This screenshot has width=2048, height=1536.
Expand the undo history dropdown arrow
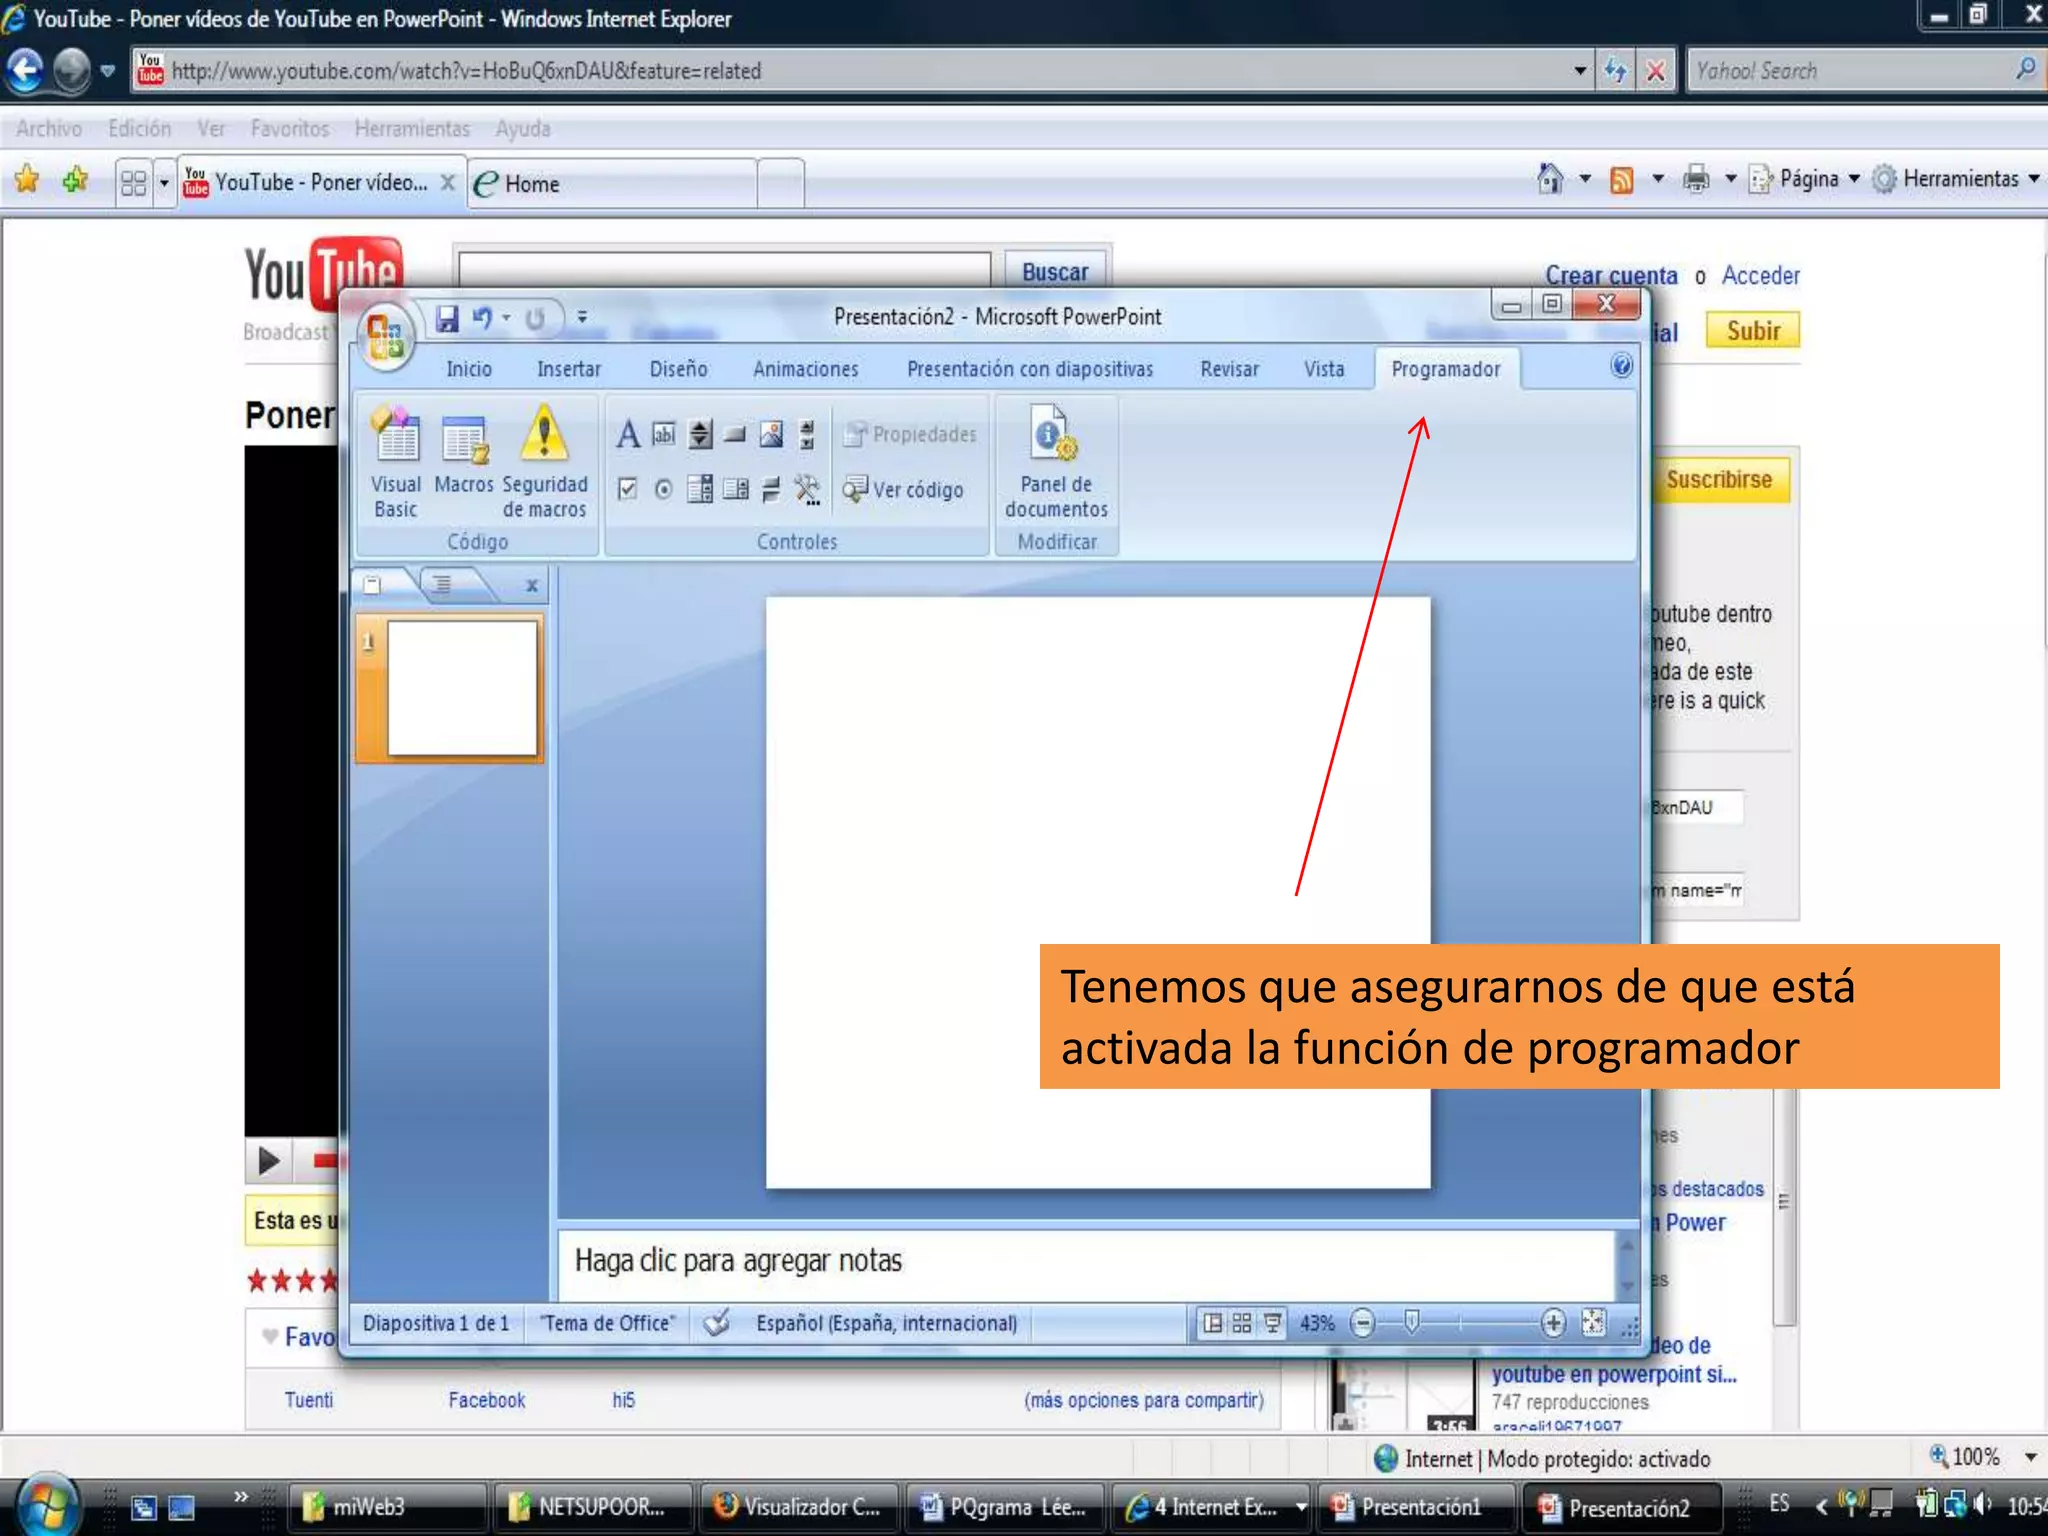pyautogui.click(x=507, y=318)
